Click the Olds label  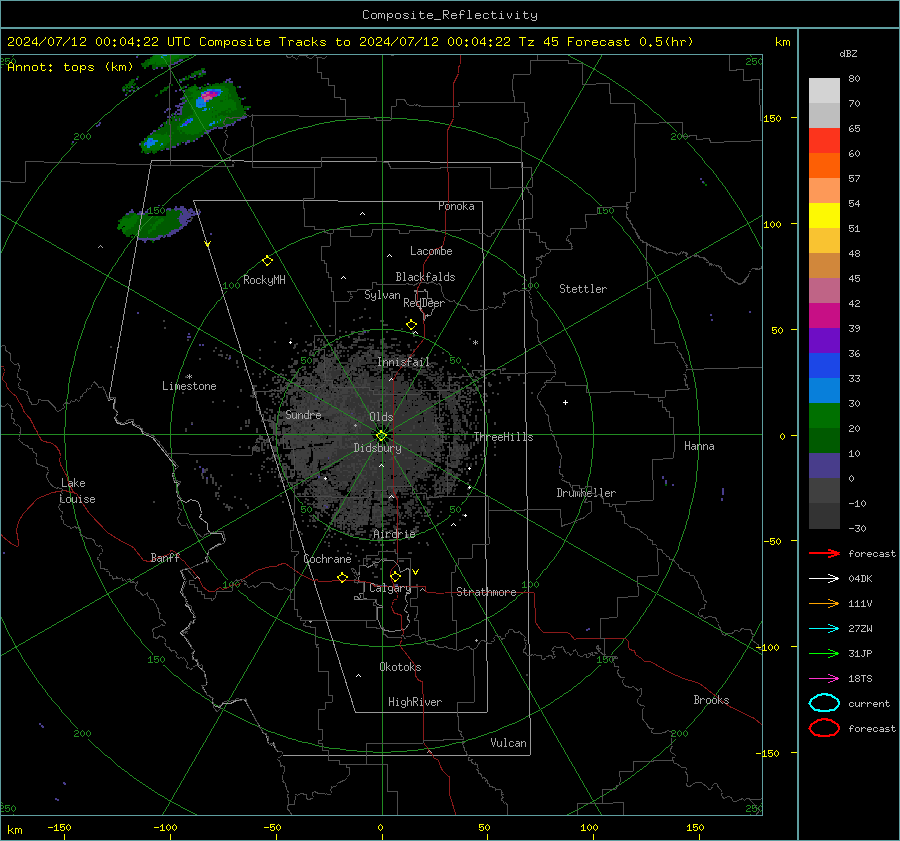click(381, 417)
